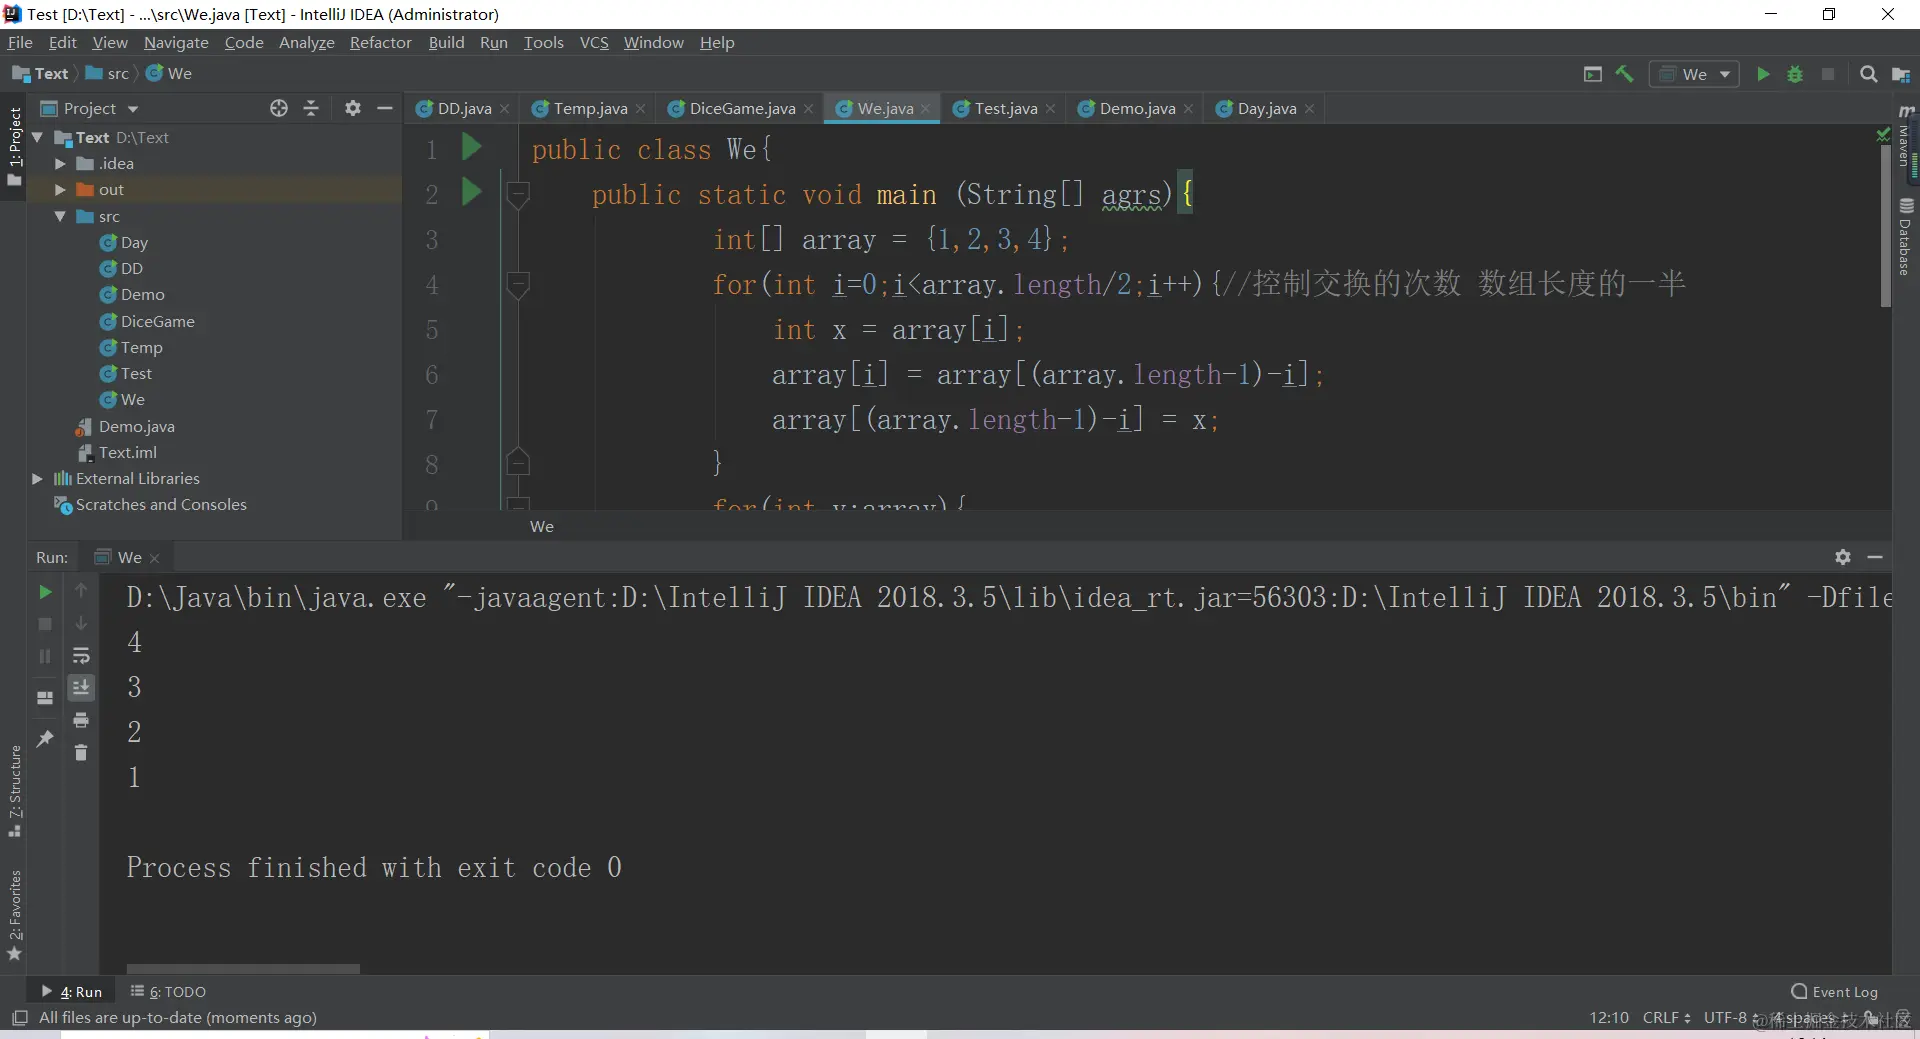
Task: Switch to the DiceGame.java tab
Action: [x=741, y=108]
